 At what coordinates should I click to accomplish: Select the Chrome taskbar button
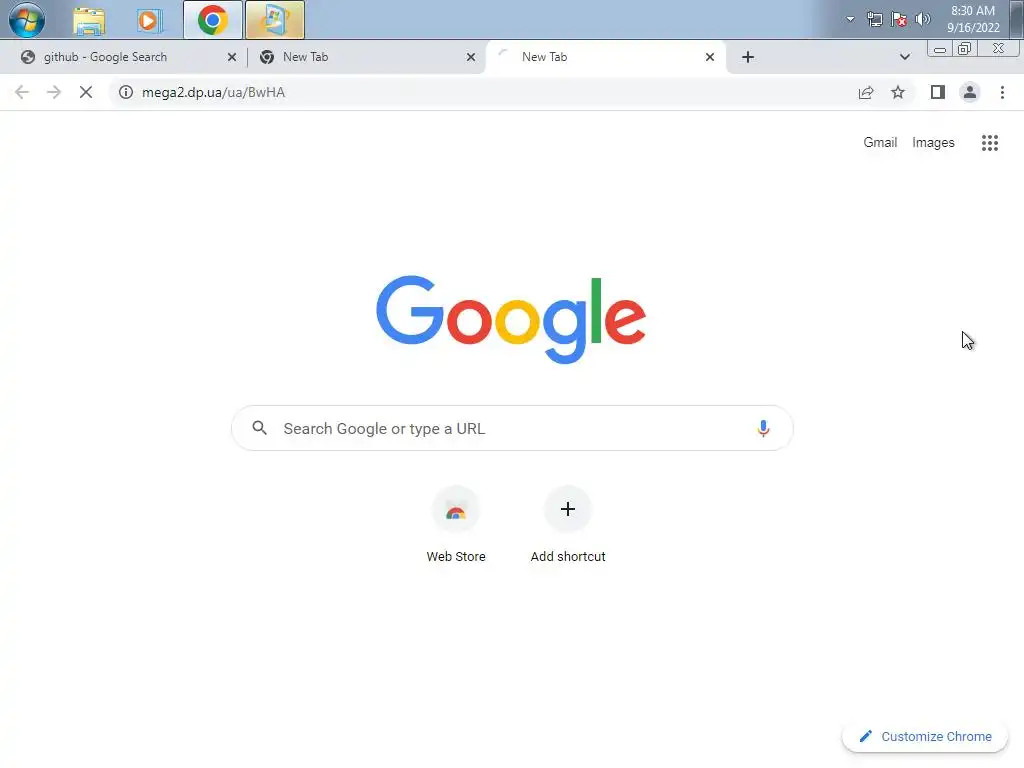[x=213, y=20]
